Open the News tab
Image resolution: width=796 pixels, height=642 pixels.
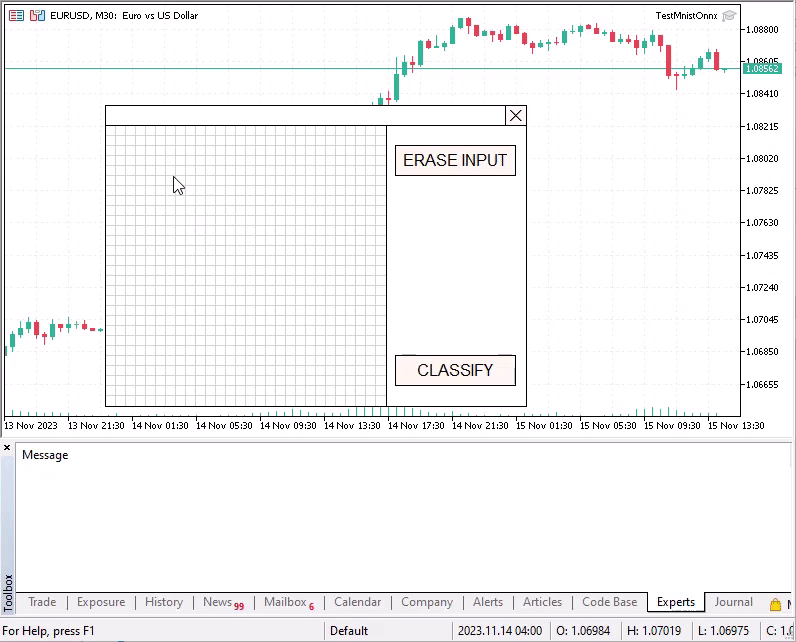pos(218,602)
